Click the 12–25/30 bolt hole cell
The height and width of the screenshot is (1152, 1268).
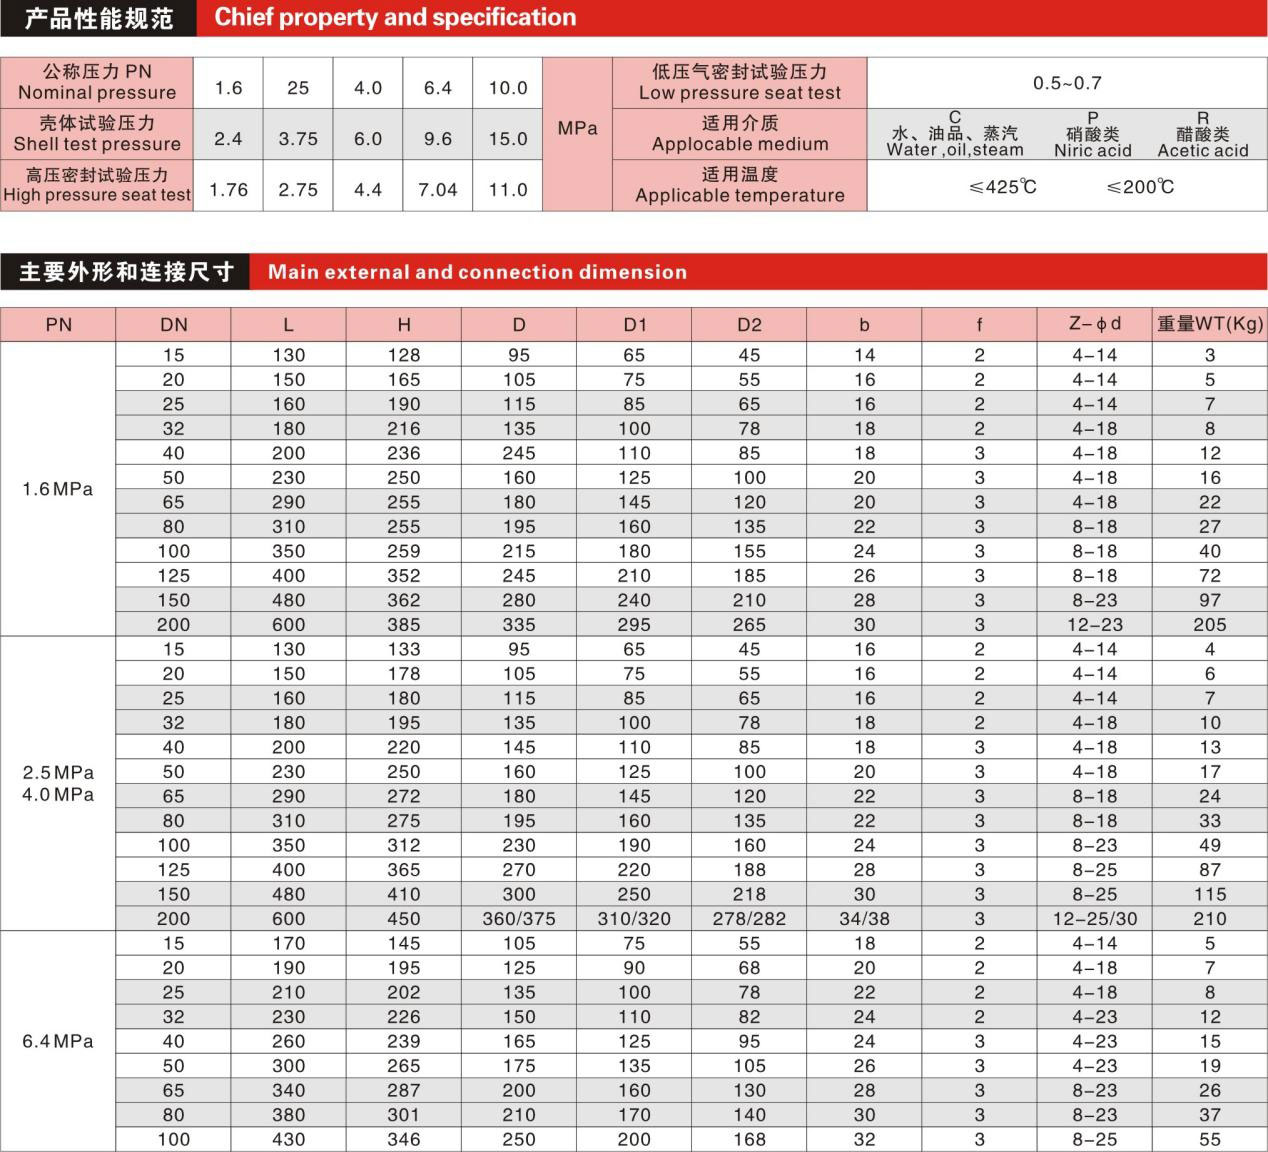point(1094,918)
